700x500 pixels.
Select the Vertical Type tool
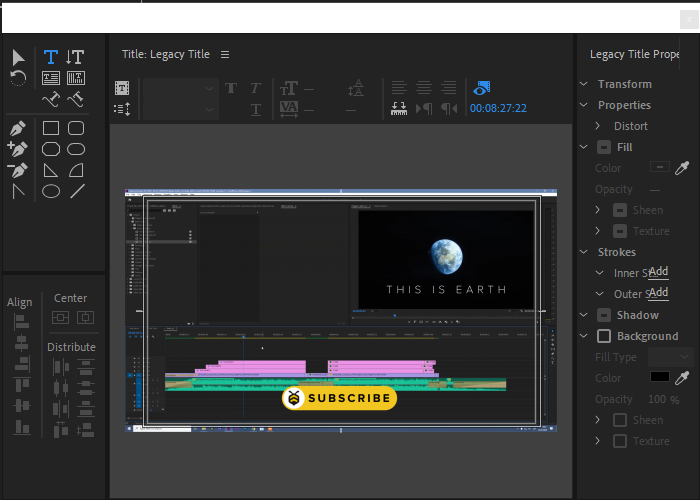[75, 57]
